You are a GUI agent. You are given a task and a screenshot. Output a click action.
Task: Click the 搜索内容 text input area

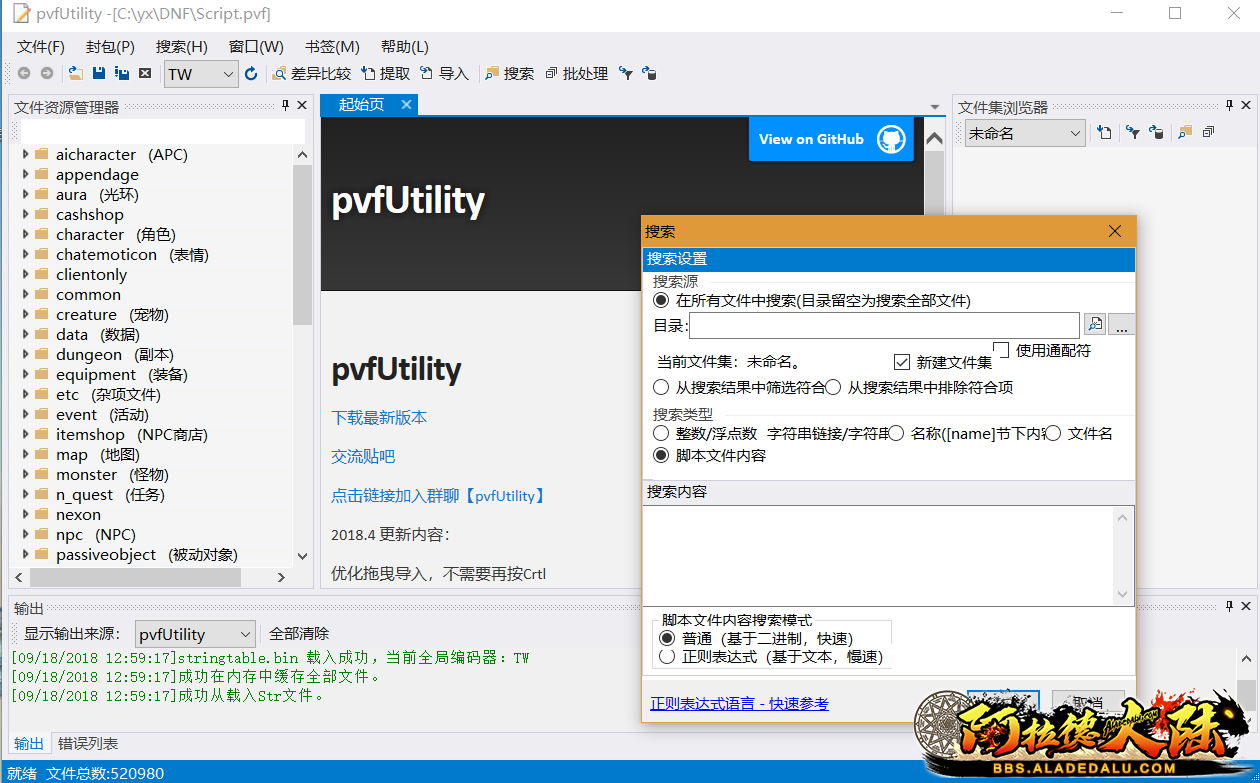click(x=880, y=555)
